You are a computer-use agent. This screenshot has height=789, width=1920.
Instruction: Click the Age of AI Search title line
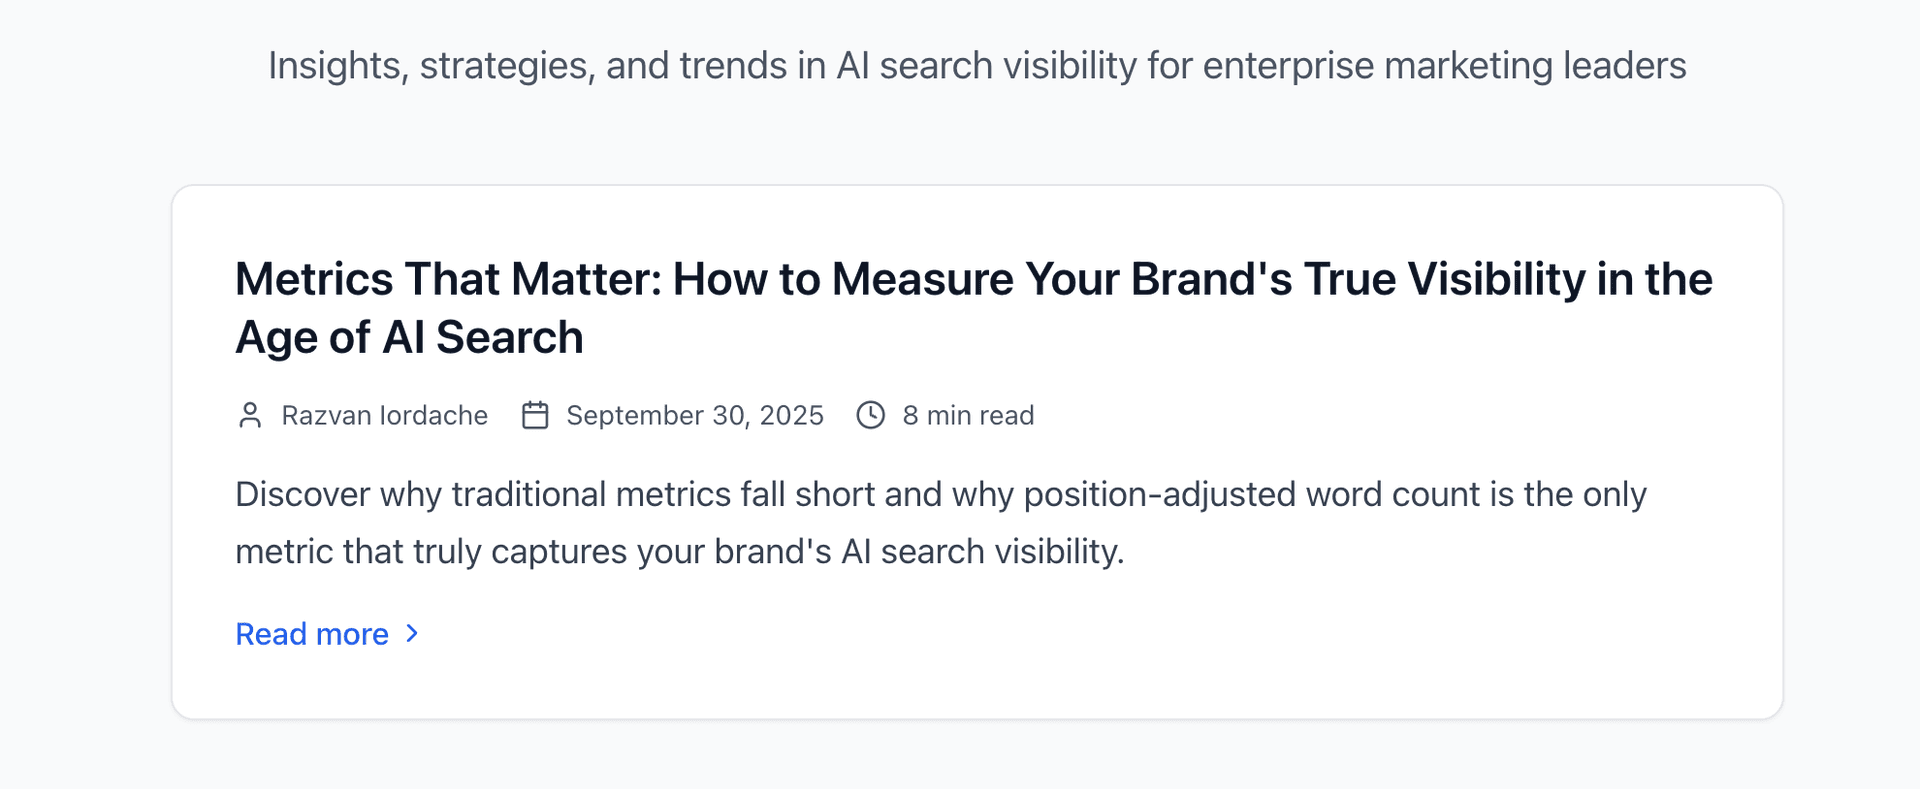point(409,338)
